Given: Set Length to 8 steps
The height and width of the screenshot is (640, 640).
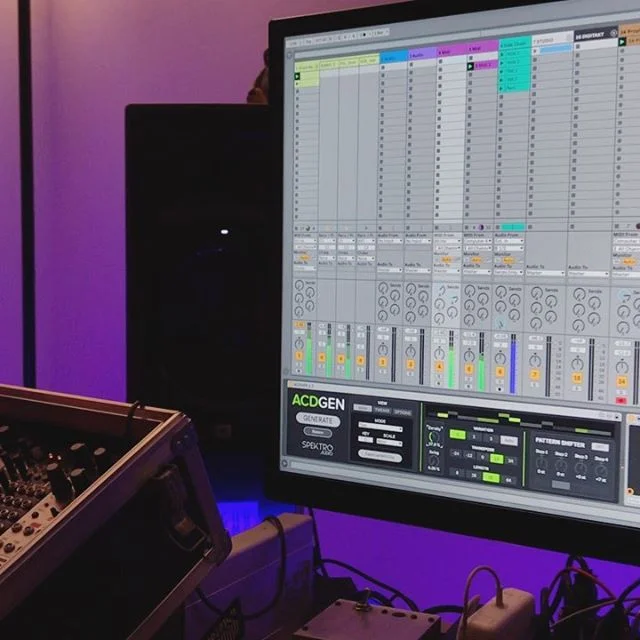Looking at the screenshot, I should (457, 473).
